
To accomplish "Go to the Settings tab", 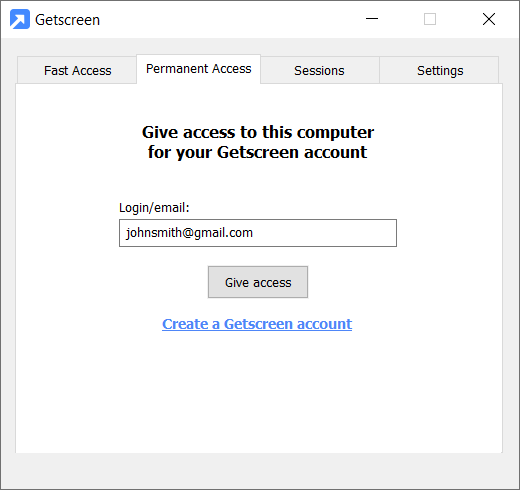I will point(440,70).
